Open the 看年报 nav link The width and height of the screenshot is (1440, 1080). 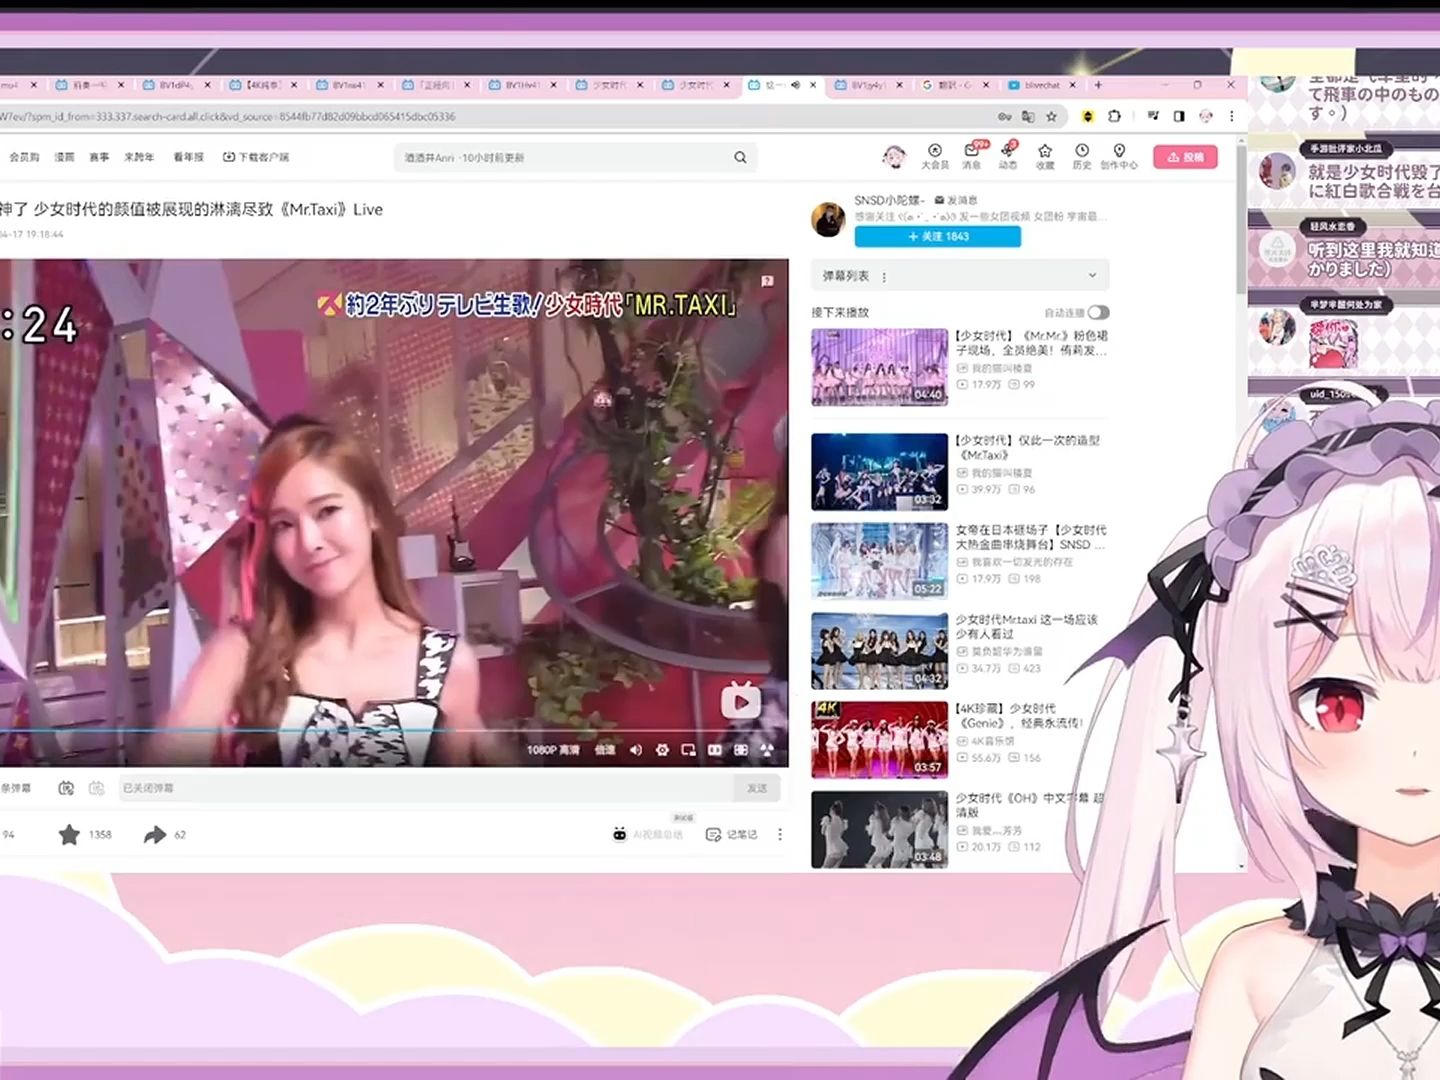[188, 157]
